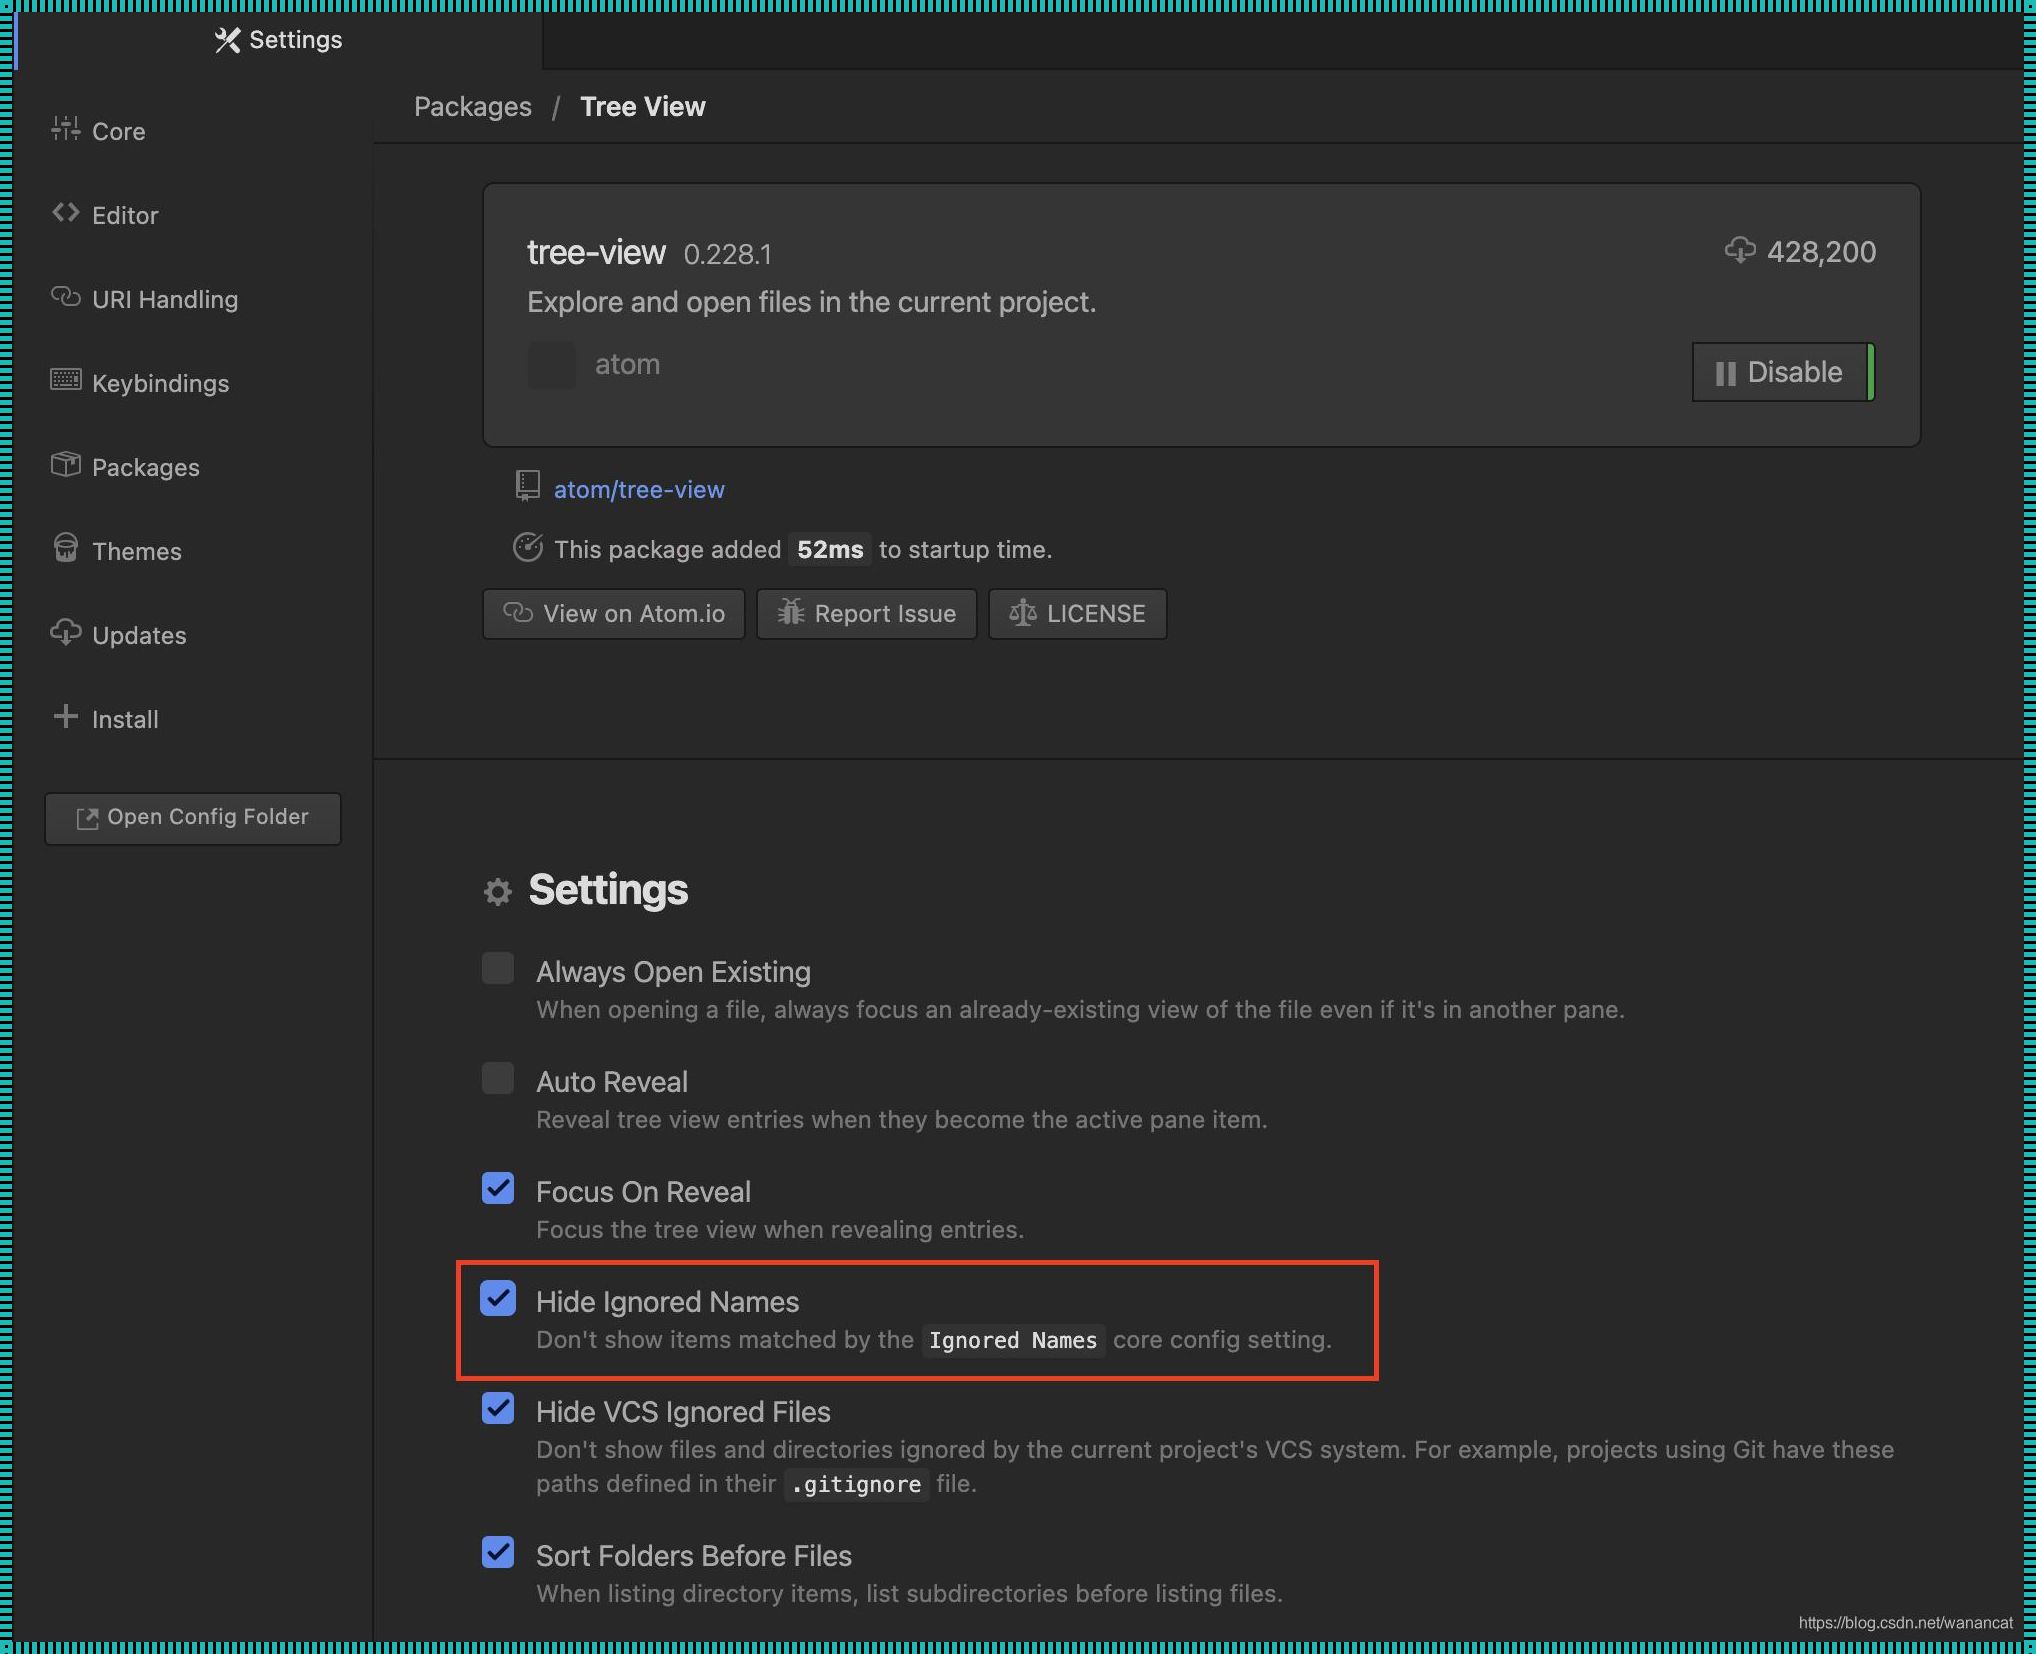Disable the tree-view package

[x=1782, y=372]
